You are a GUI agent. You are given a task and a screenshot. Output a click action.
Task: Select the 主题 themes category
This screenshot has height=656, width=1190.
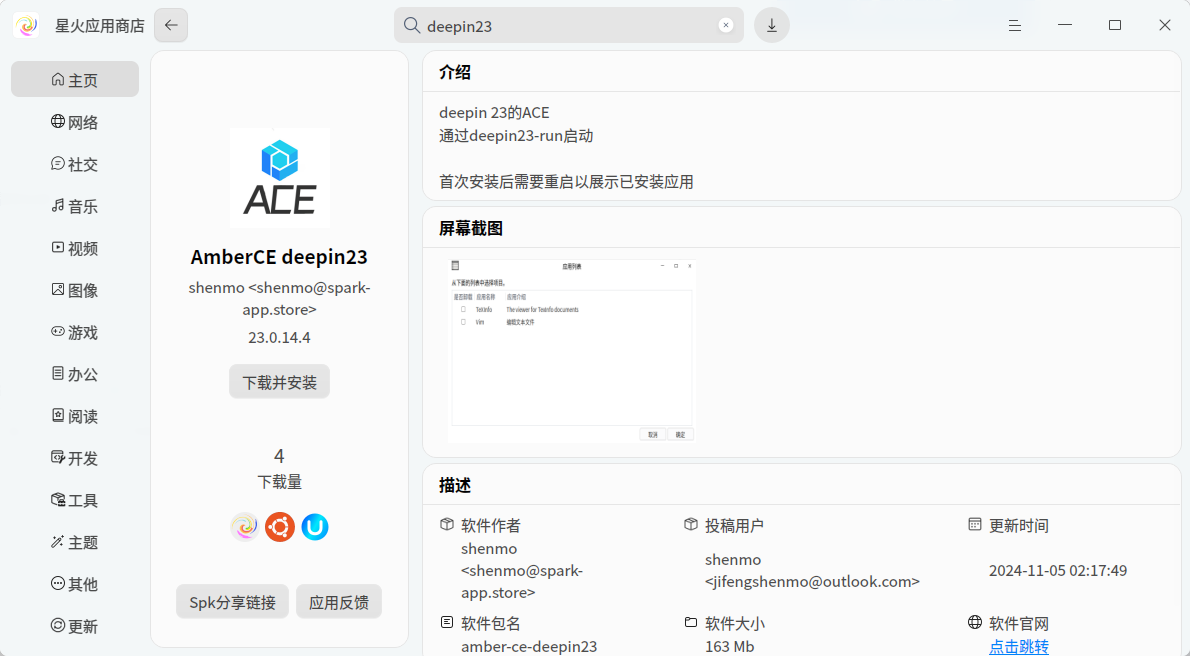click(75, 542)
